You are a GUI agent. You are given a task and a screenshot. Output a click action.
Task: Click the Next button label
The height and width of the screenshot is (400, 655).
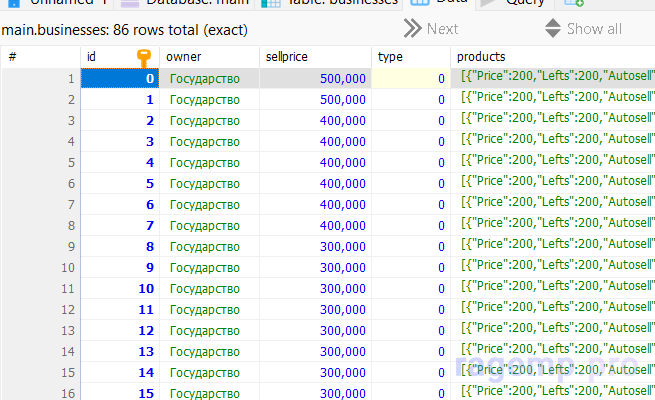[442, 29]
